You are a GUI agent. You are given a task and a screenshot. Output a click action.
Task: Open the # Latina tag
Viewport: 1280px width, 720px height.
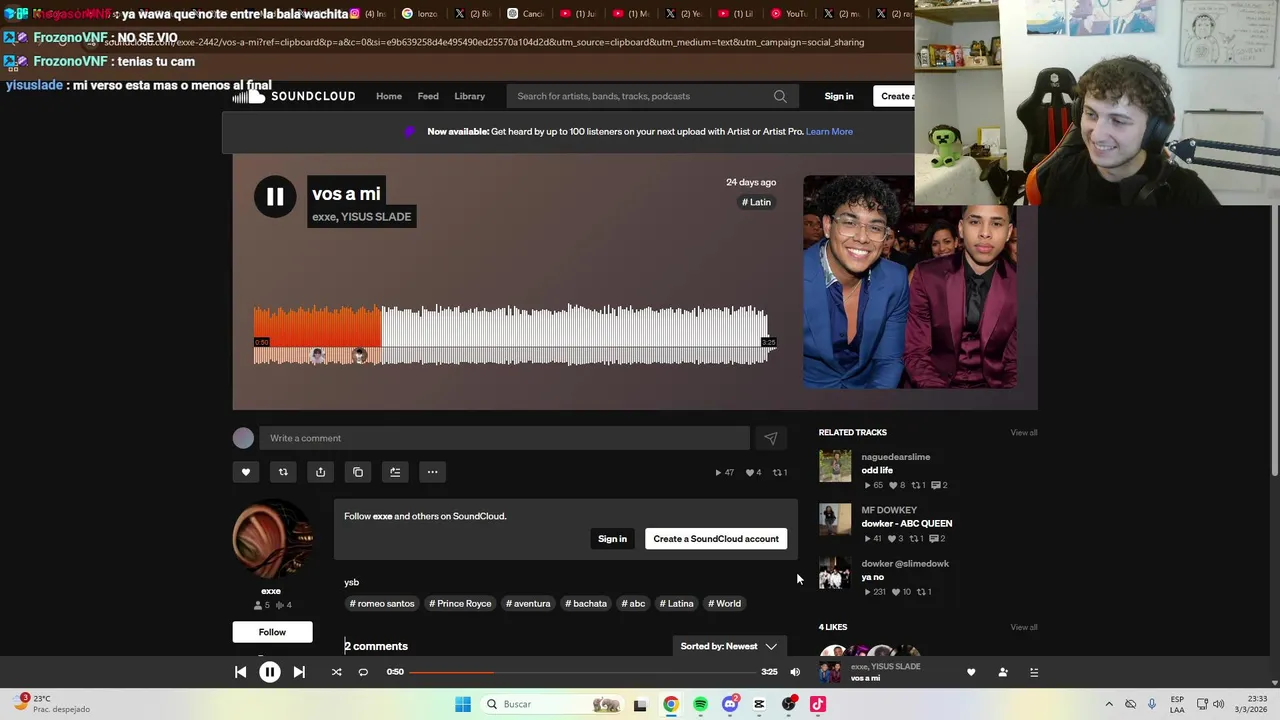677,603
